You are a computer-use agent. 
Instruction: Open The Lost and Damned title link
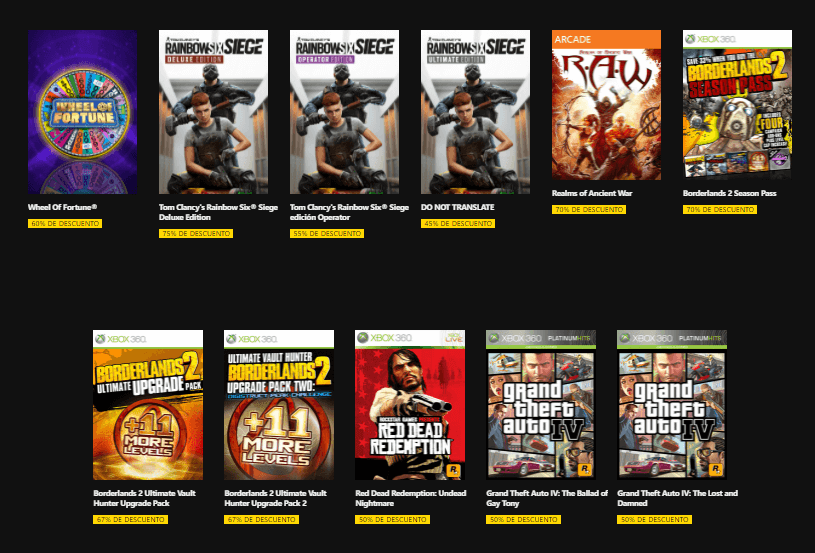pos(677,498)
